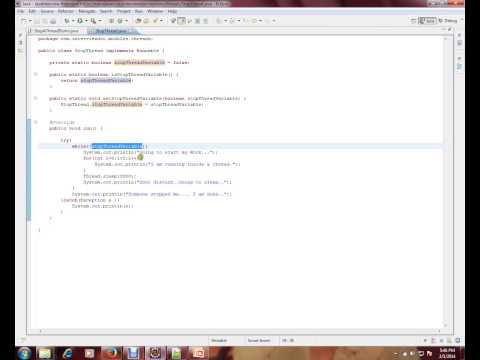Viewport: 480px width, 360px height.
Task: Click the New toolbar icon
Action: coord(24,21)
